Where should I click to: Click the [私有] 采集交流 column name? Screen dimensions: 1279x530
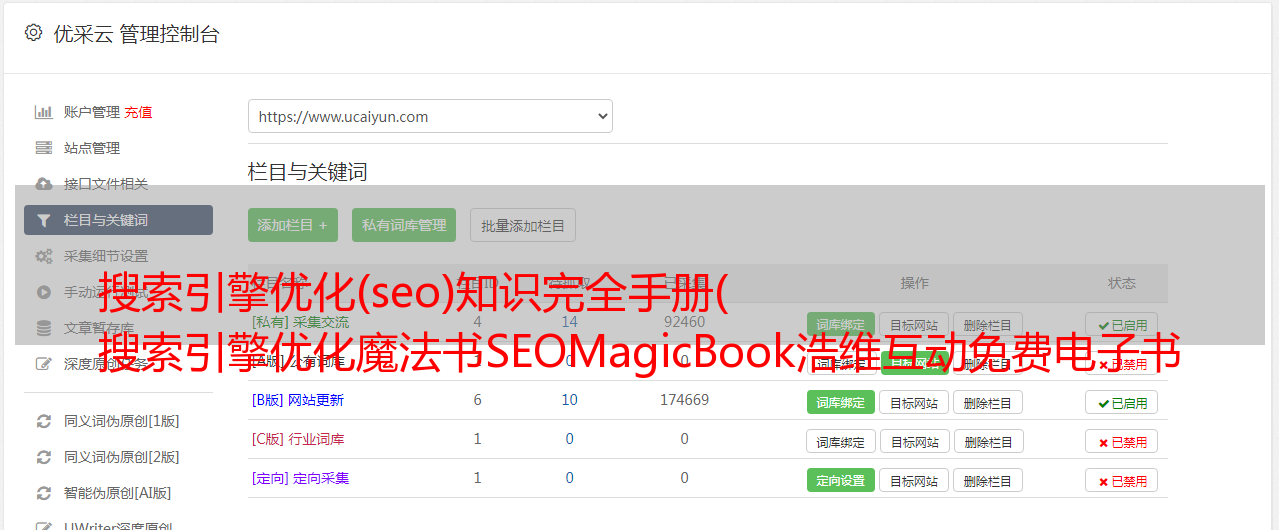pyautogui.click(x=300, y=322)
